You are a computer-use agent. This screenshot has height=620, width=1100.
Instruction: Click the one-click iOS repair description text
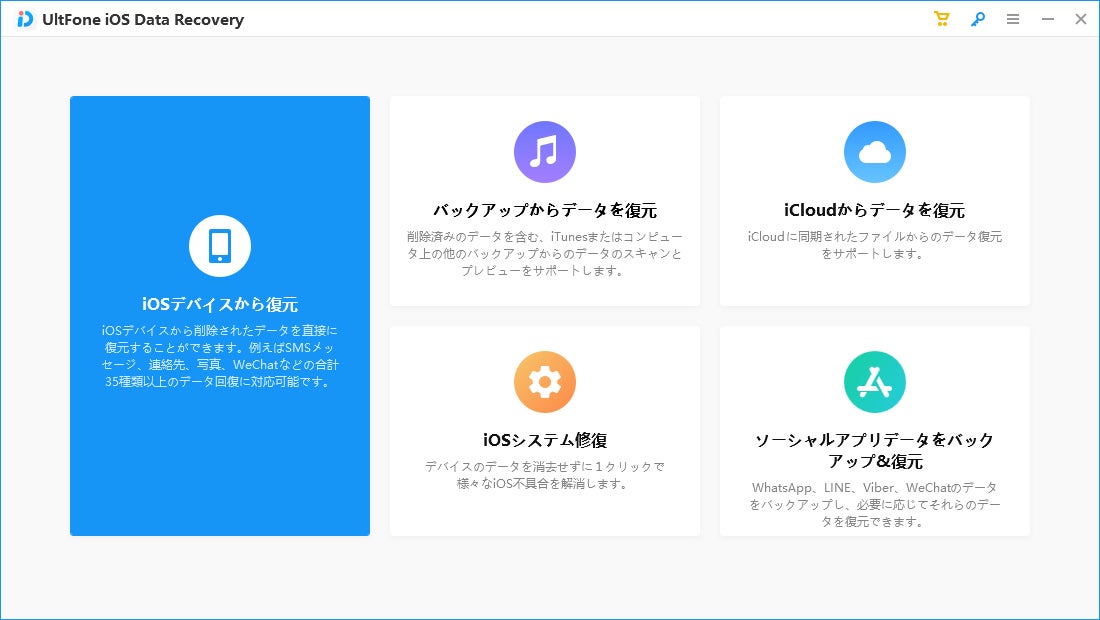544,476
